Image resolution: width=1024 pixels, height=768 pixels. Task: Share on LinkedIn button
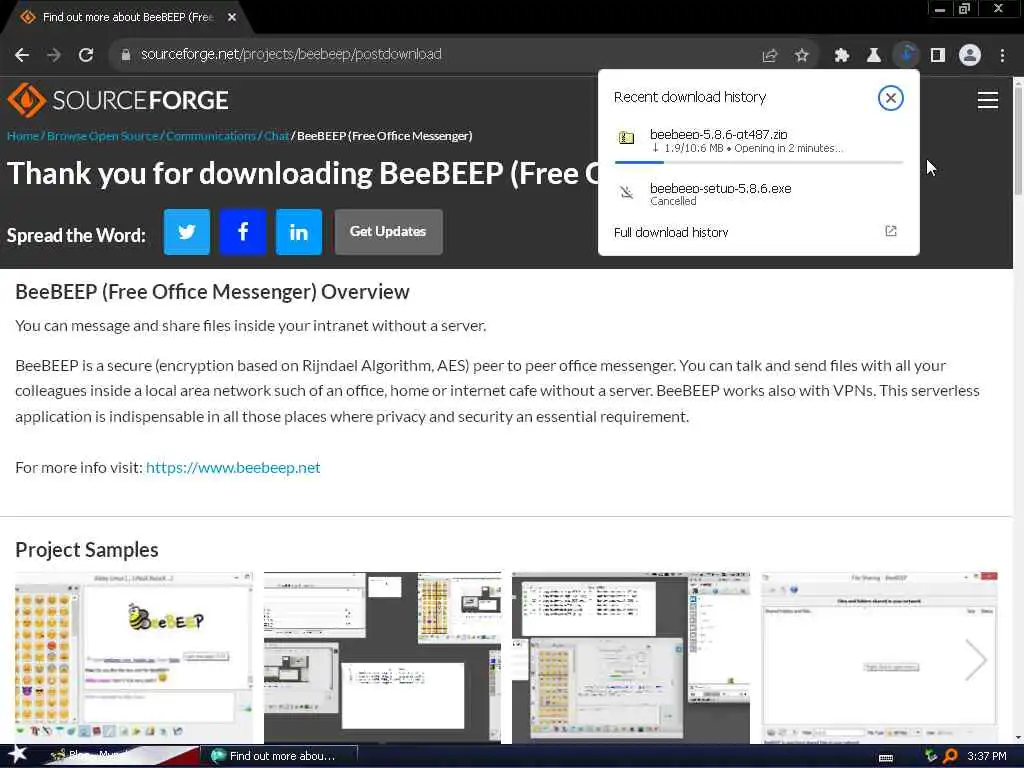click(x=299, y=232)
